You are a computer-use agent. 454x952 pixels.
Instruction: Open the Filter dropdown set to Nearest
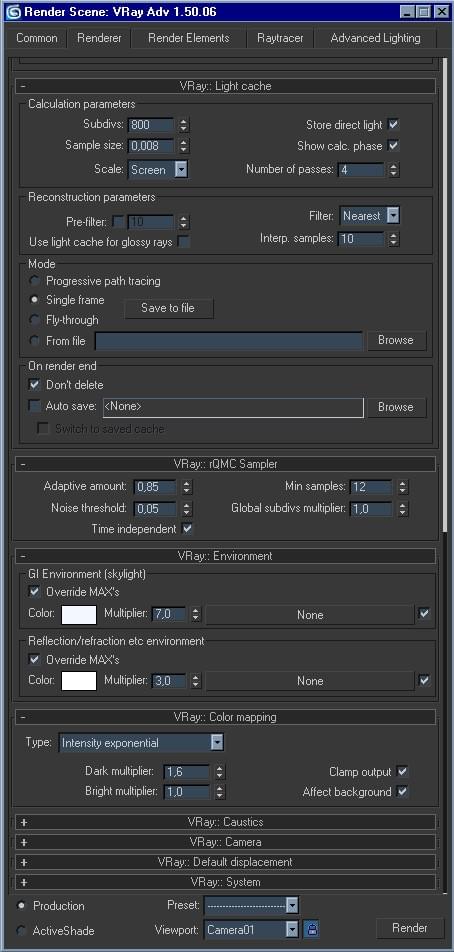(x=370, y=216)
